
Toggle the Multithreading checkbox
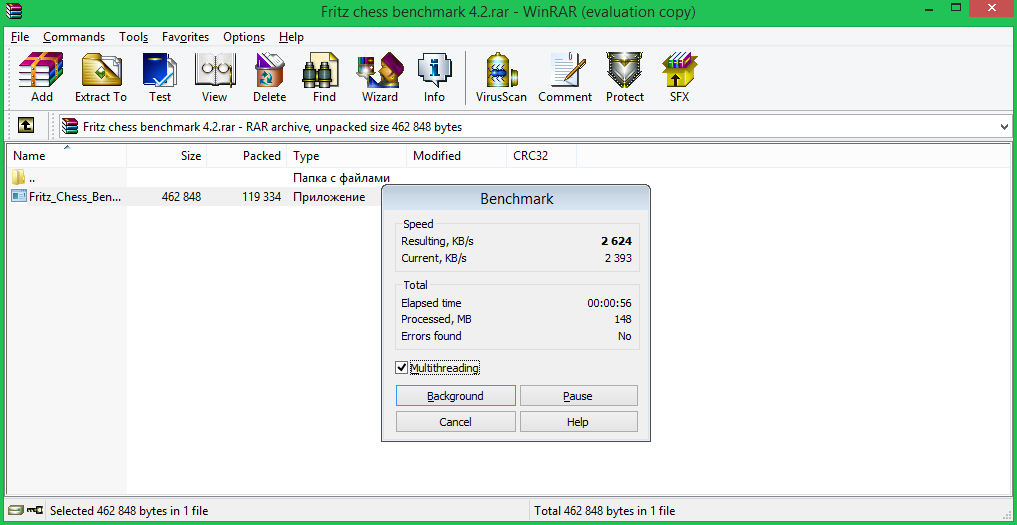click(x=402, y=368)
